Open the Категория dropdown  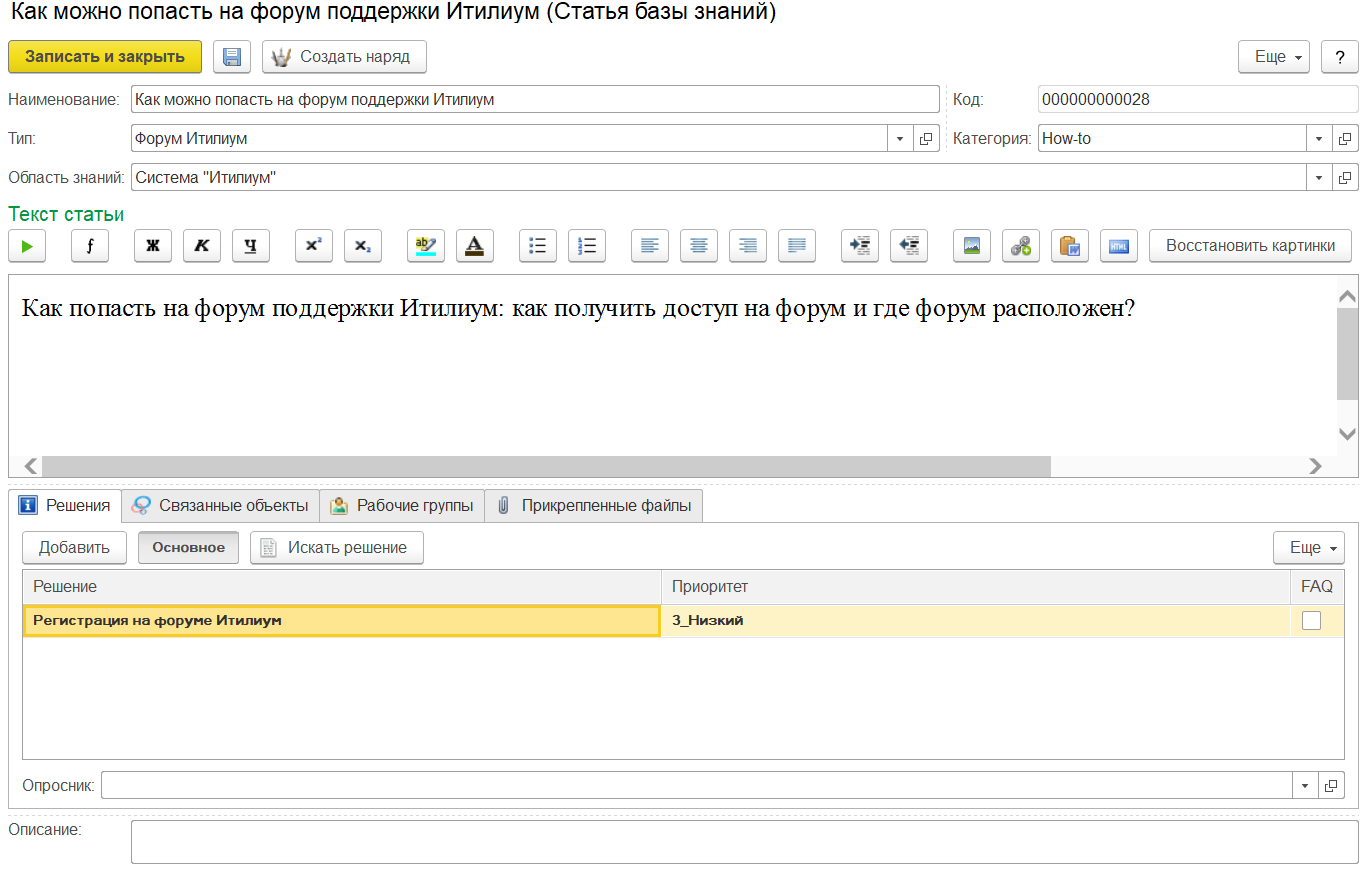(1319, 139)
